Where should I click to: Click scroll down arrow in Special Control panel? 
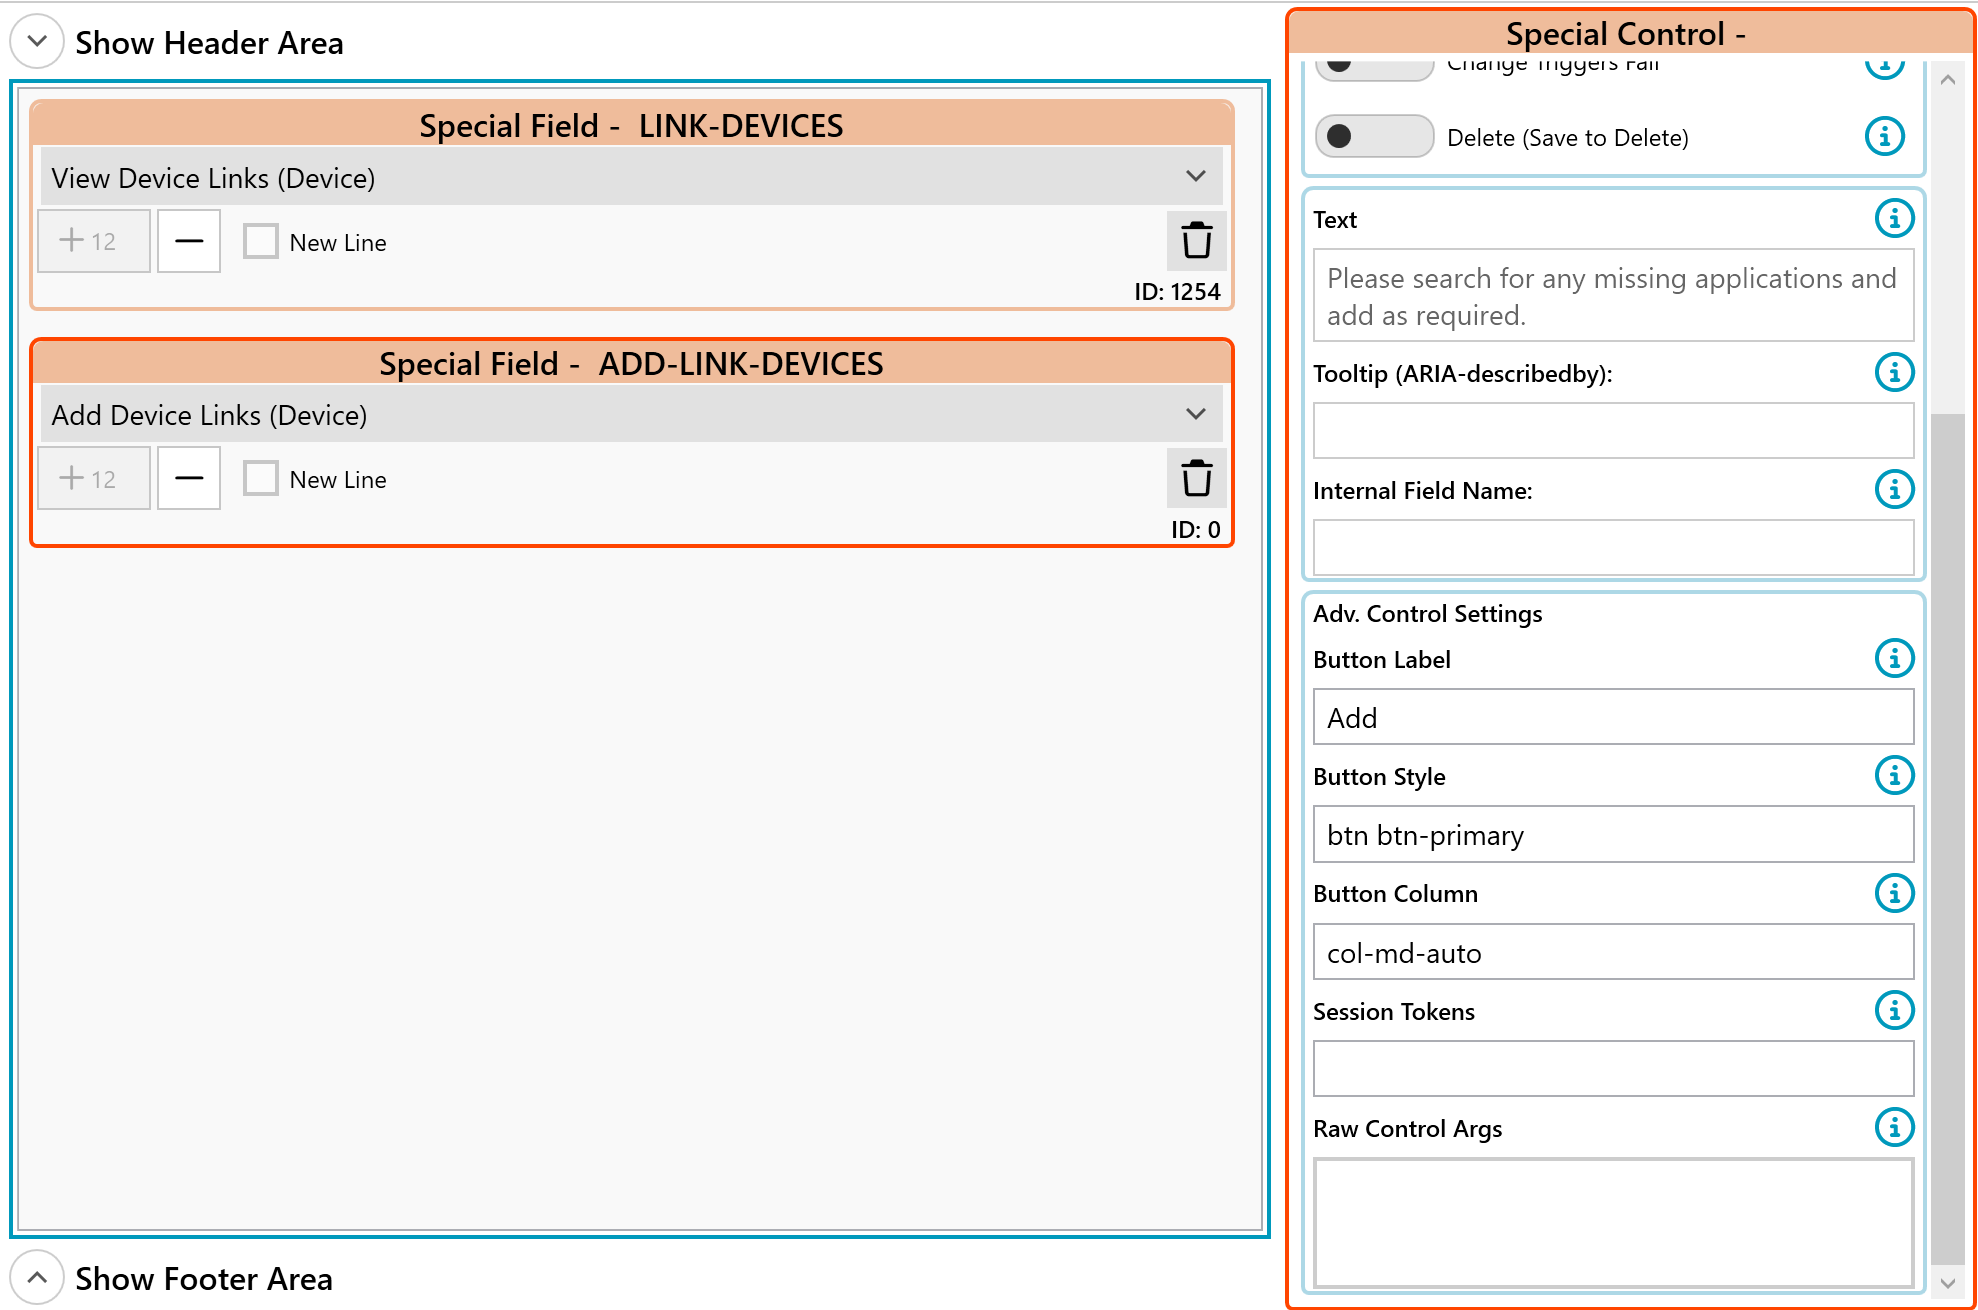[1947, 1283]
